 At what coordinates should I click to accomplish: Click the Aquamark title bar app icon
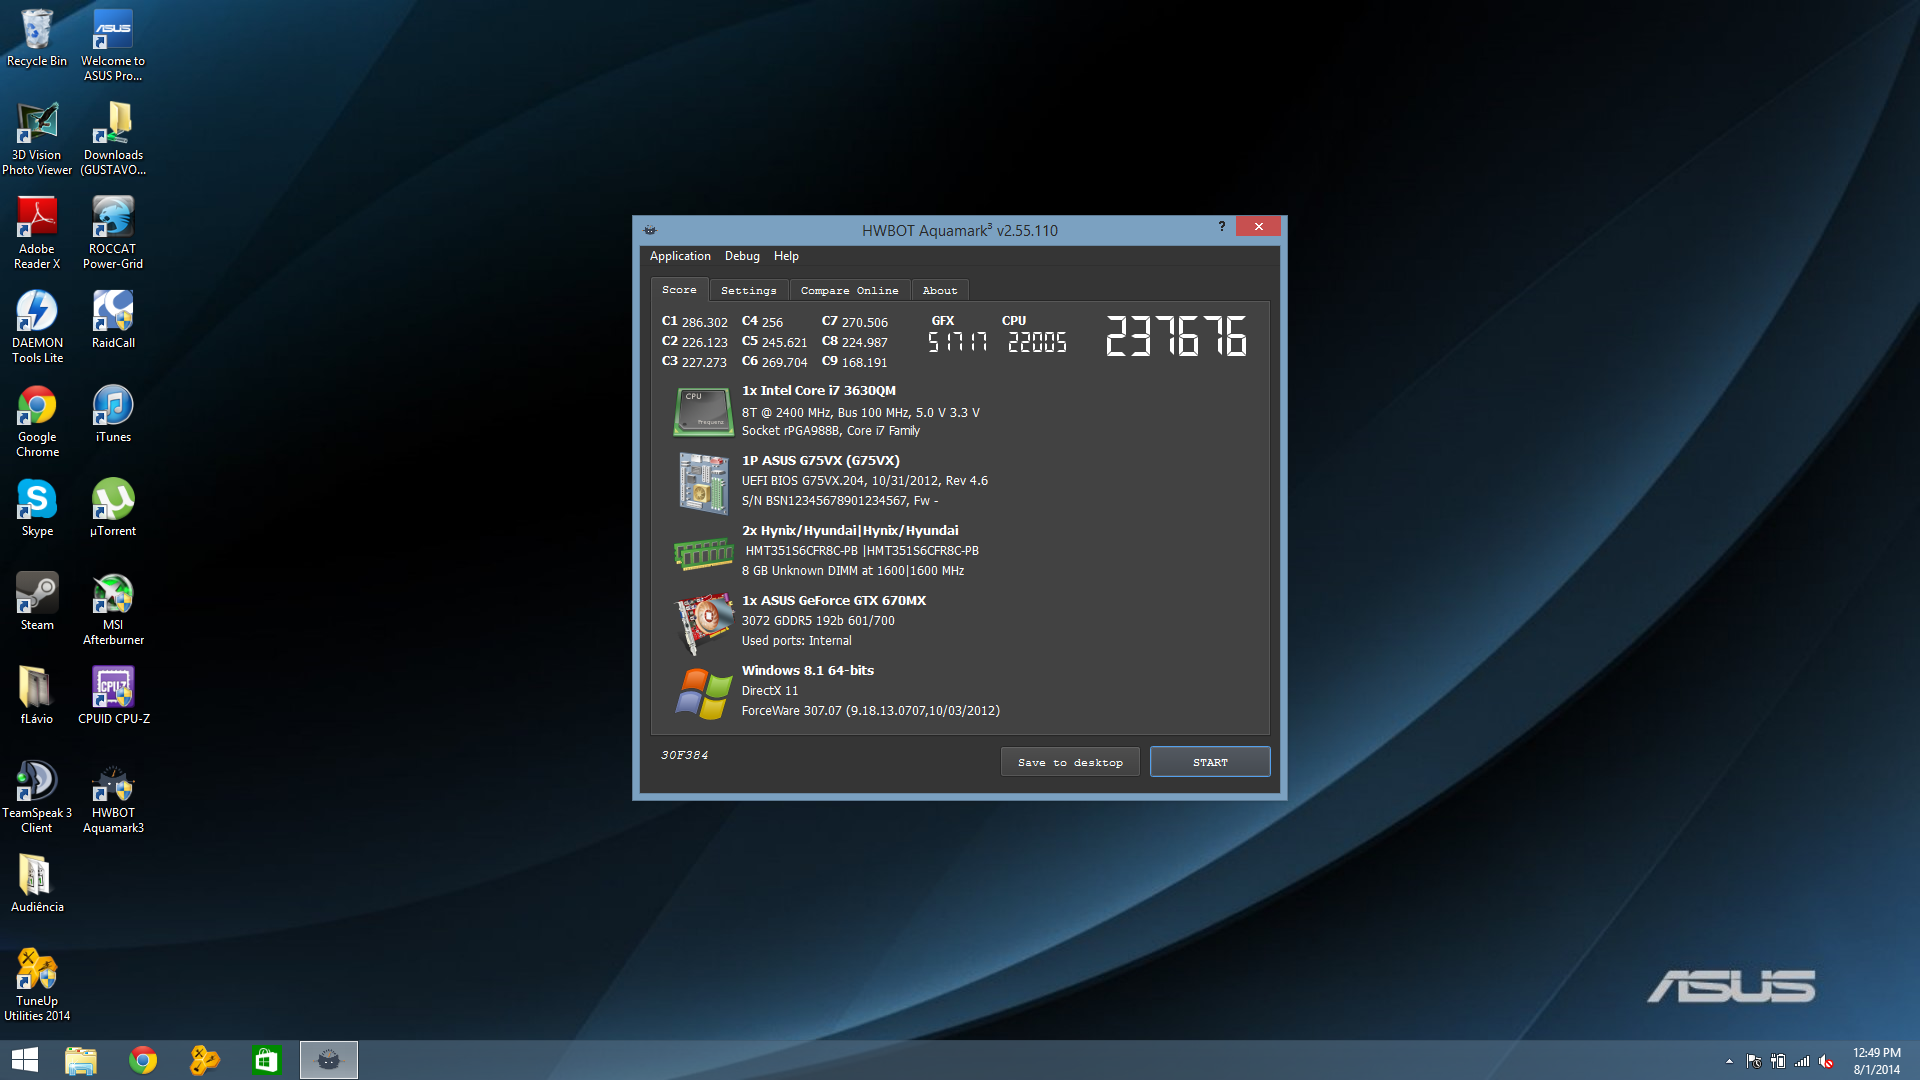click(x=650, y=229)
